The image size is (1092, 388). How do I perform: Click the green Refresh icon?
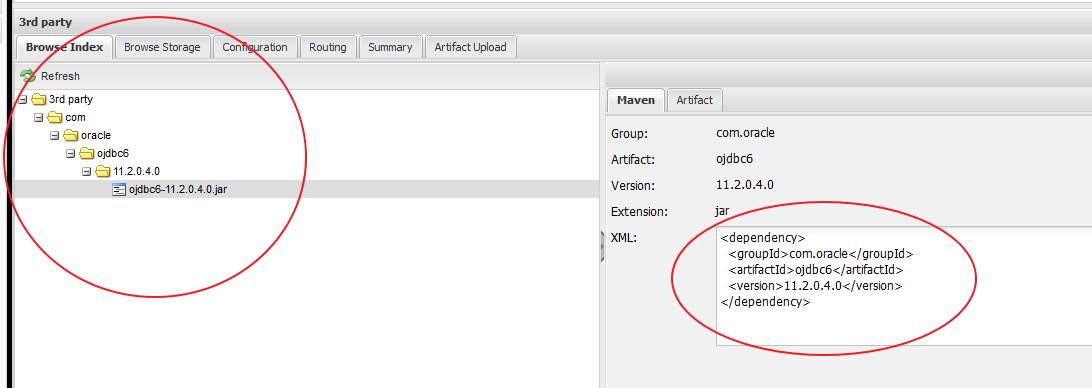click(x=28, y=76)
